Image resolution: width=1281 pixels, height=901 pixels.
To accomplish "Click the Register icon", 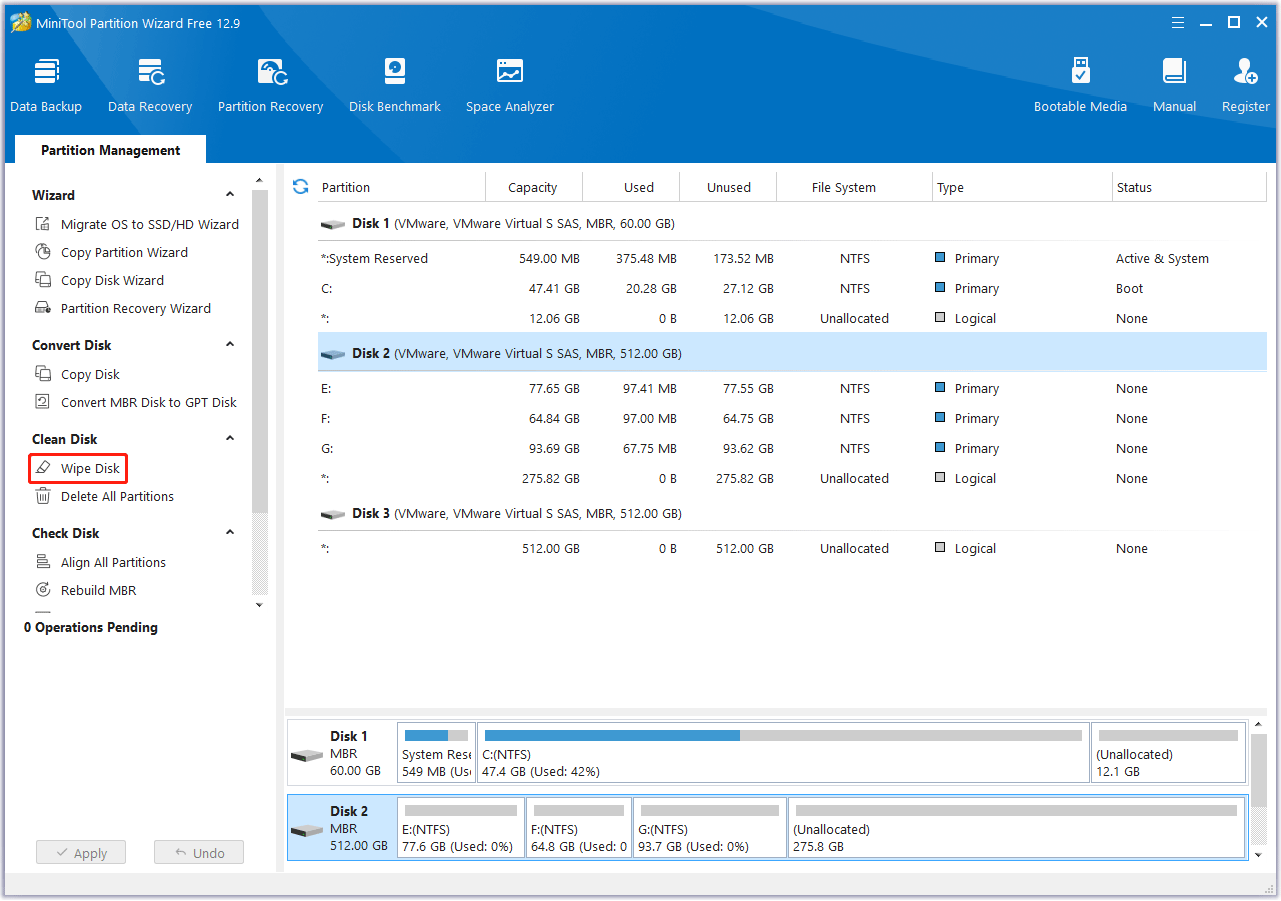I will pos(1246,72).
